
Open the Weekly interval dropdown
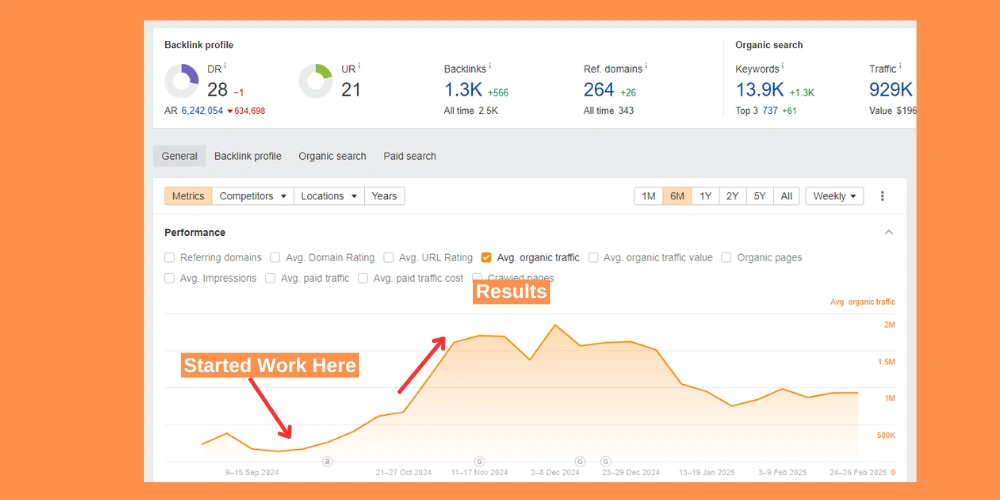click(x=834, y=196)
